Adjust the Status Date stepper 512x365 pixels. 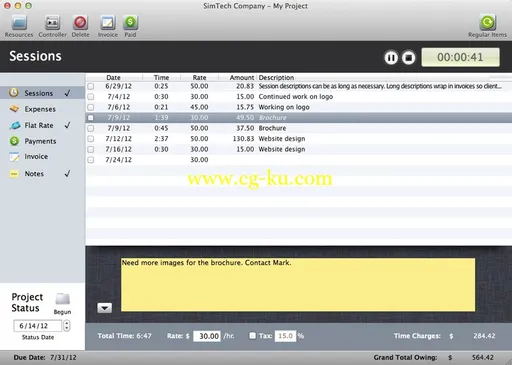click(x=67, y=325)
